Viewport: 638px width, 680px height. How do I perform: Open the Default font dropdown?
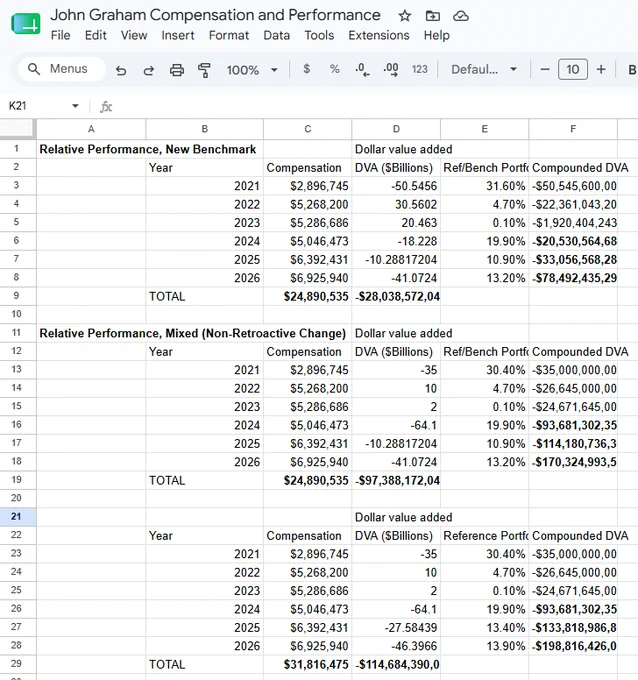484,69
